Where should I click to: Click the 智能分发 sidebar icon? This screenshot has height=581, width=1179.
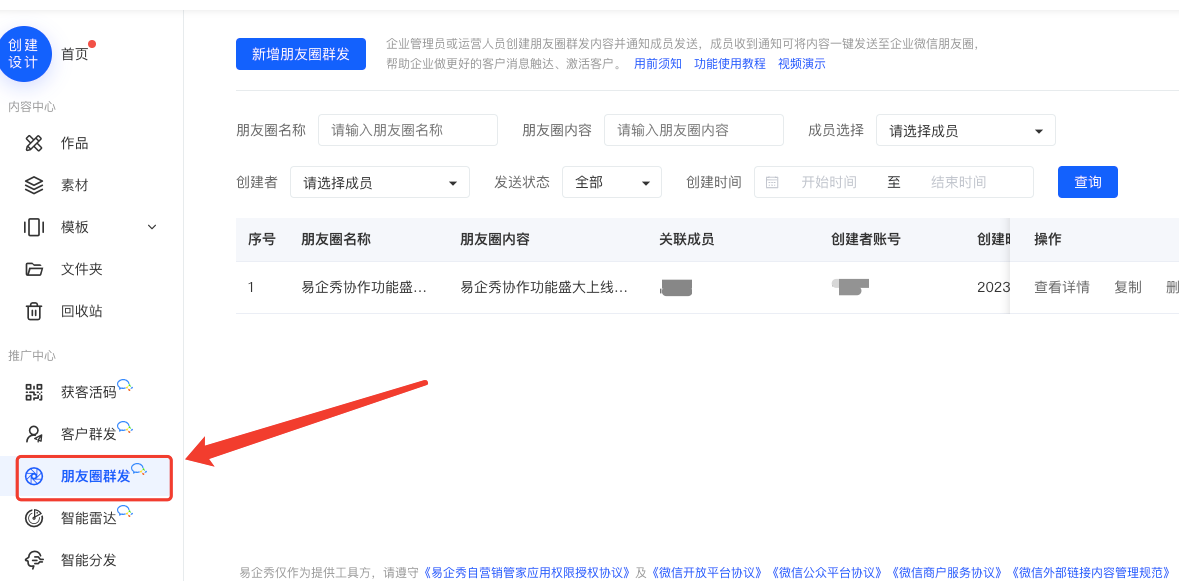coord(34,560)
